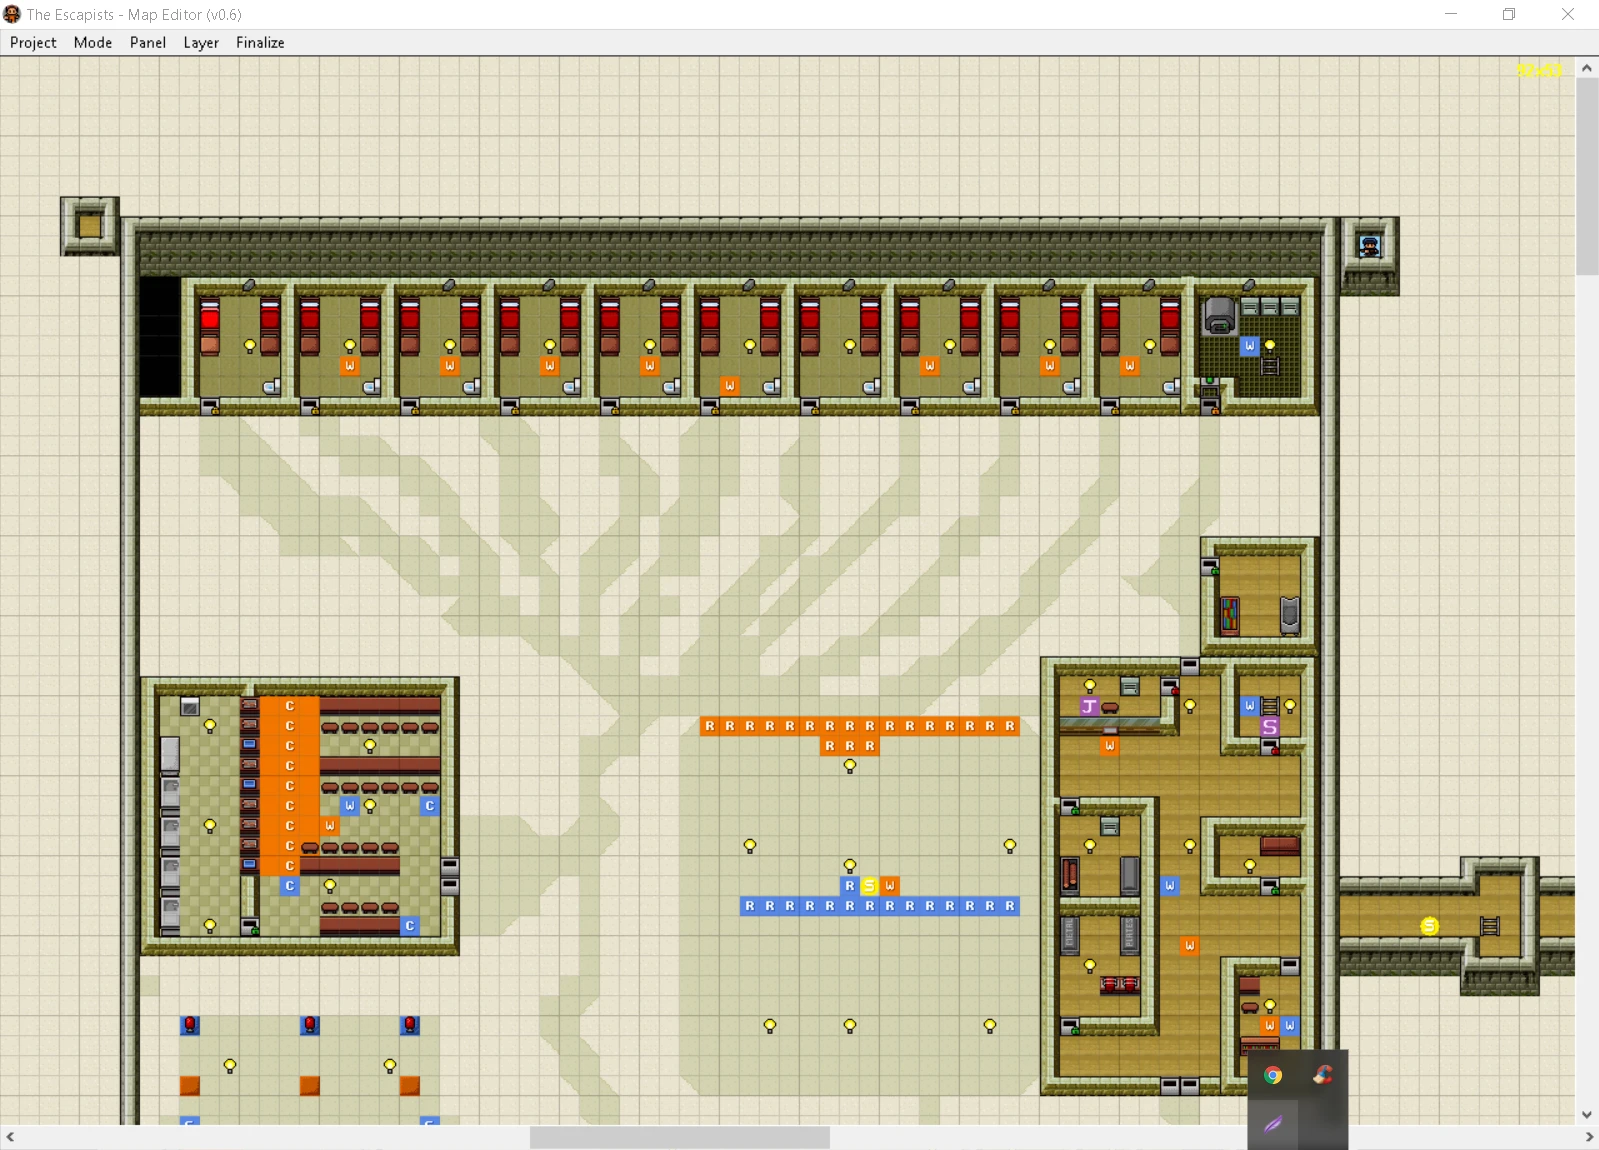This screenshot has width=1599, height=1150.
Task: Click the ladder in the east corridor
Action: [x=1490, y=926]
